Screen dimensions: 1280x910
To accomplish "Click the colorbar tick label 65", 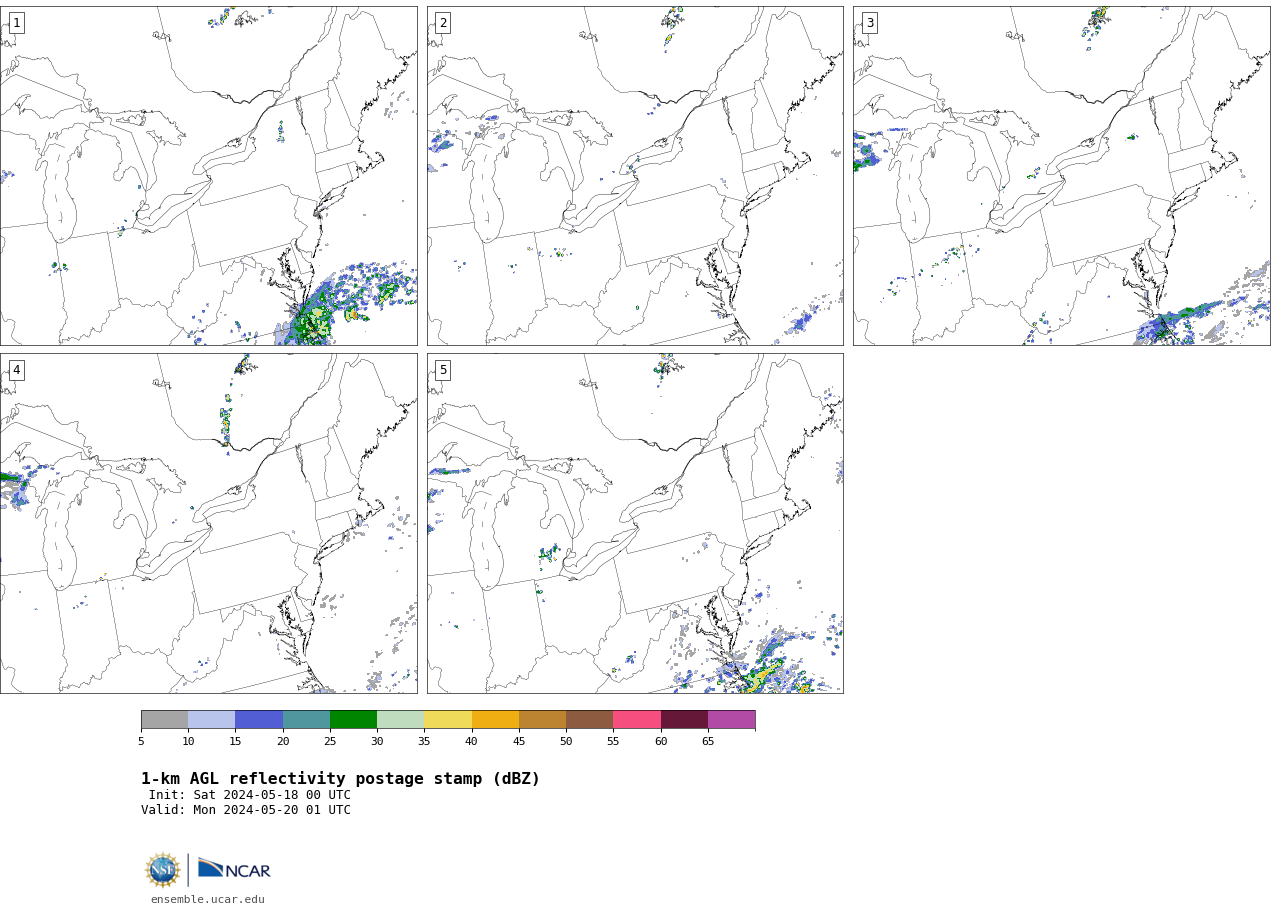I will click(x=708, y=741).
